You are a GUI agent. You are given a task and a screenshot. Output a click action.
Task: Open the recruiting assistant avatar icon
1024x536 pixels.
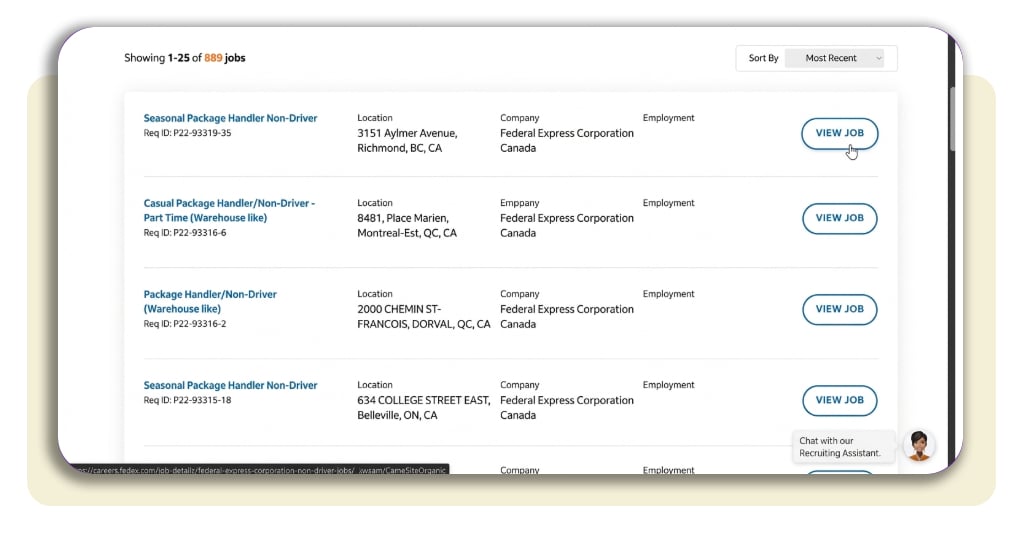[x=920, y=446]
